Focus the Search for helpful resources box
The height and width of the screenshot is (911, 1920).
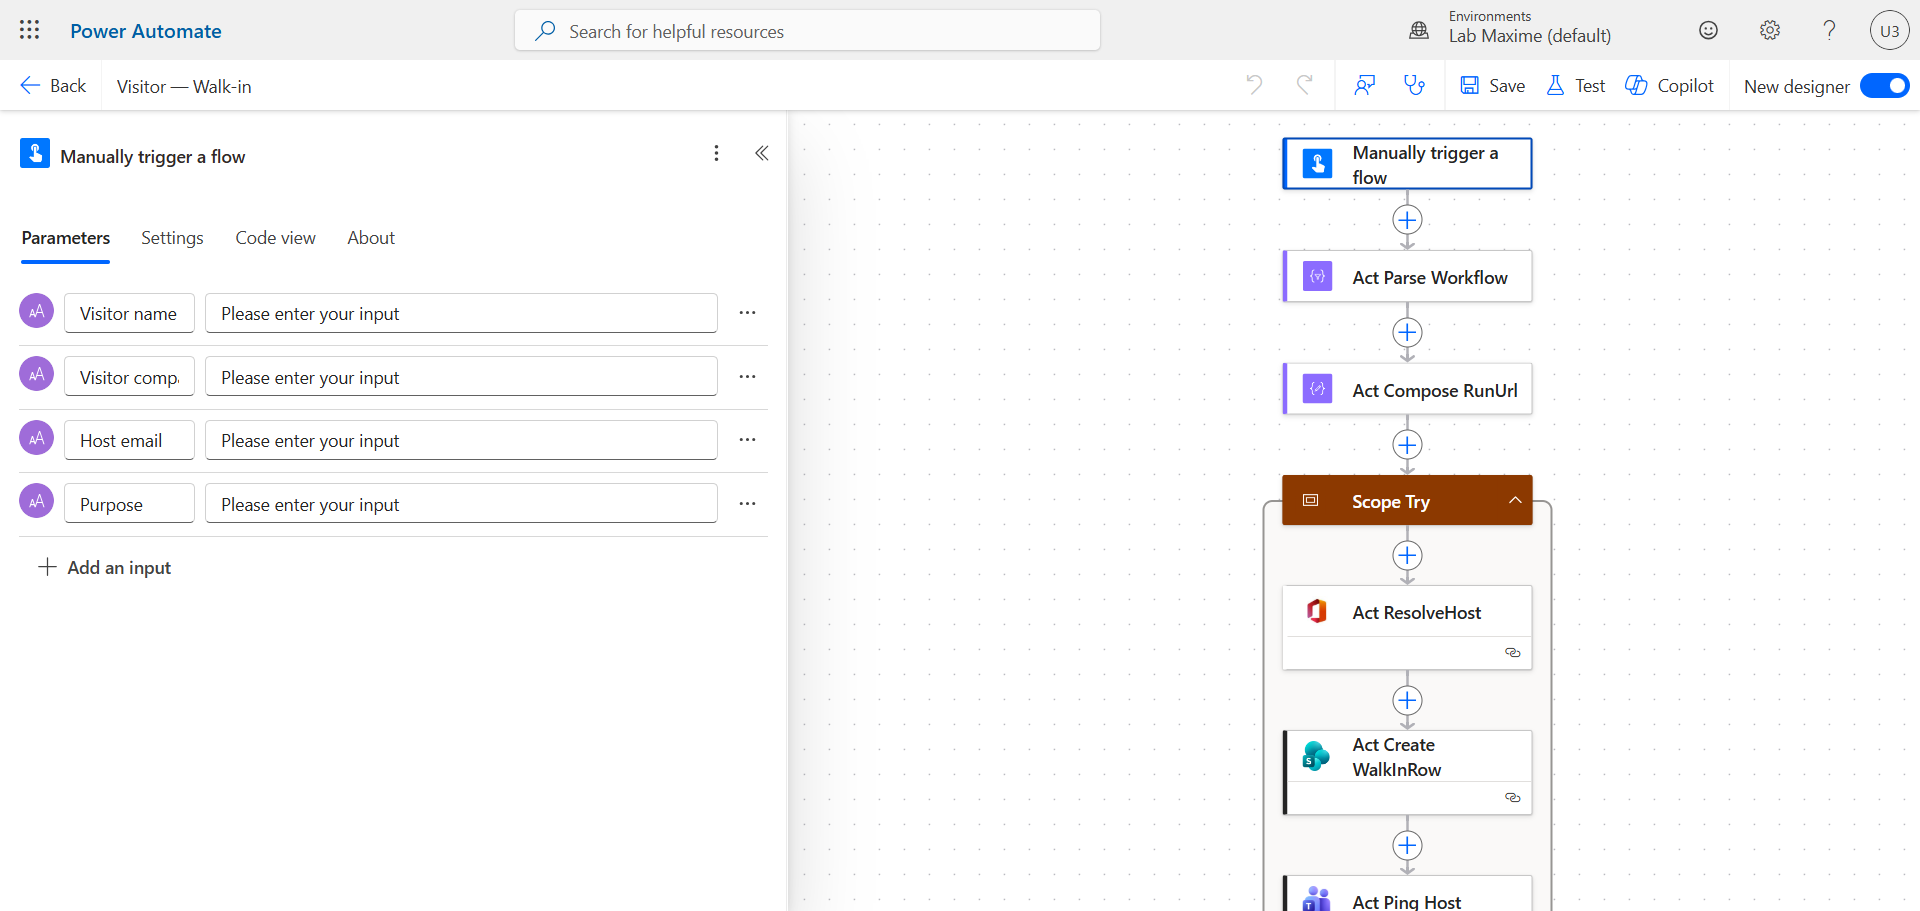807,31
